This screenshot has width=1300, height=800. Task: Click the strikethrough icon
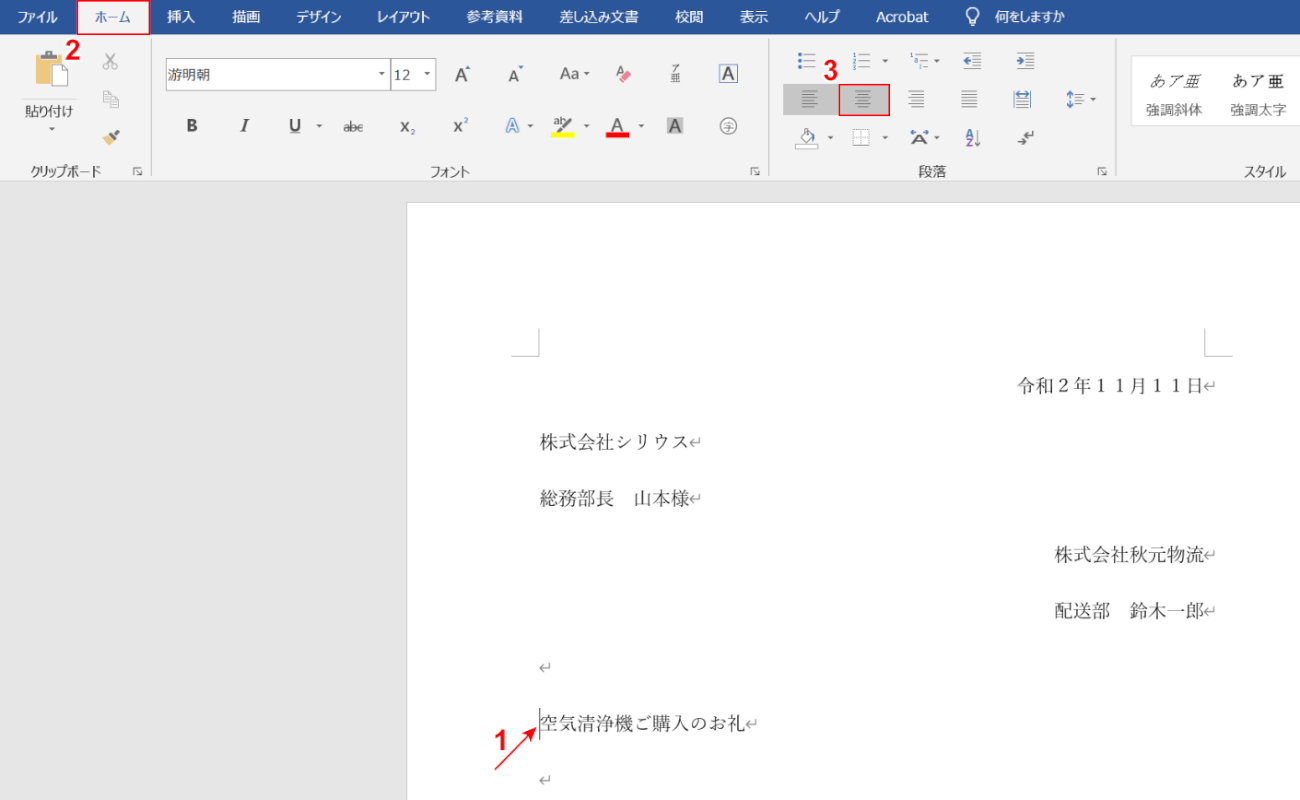[352, 126]
